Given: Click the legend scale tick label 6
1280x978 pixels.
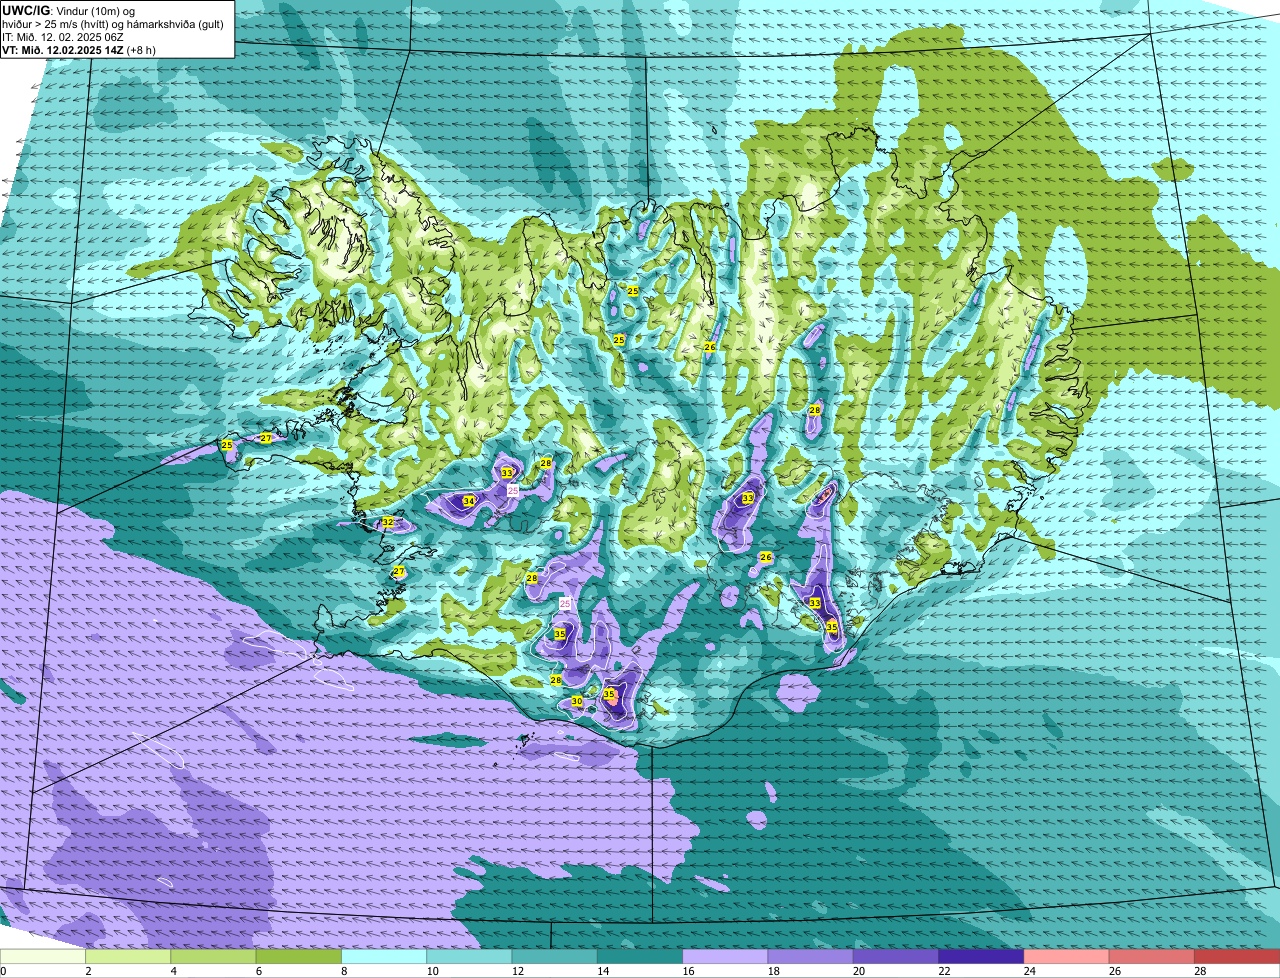Looking at the screenshot, I should [x=258, y=971].
